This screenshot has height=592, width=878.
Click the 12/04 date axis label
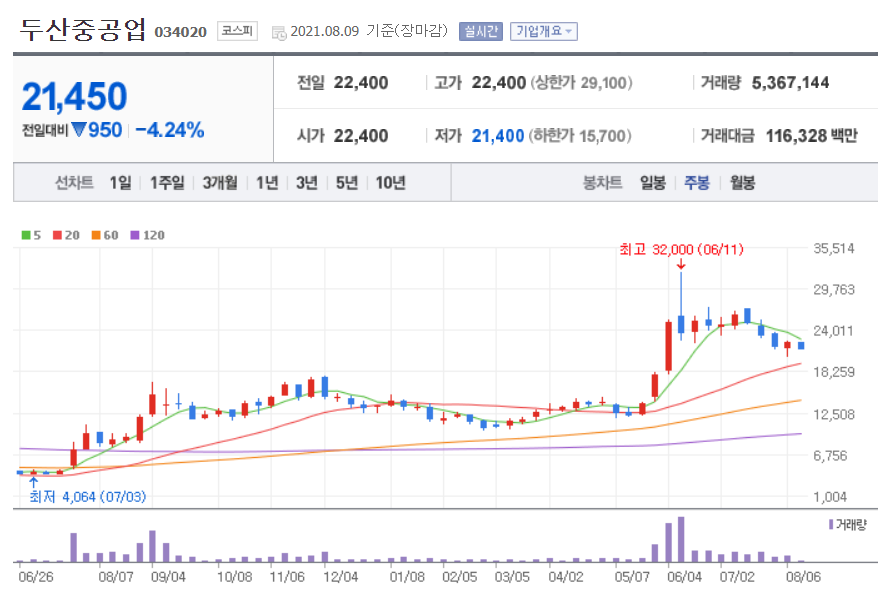(x=340, y=576)
